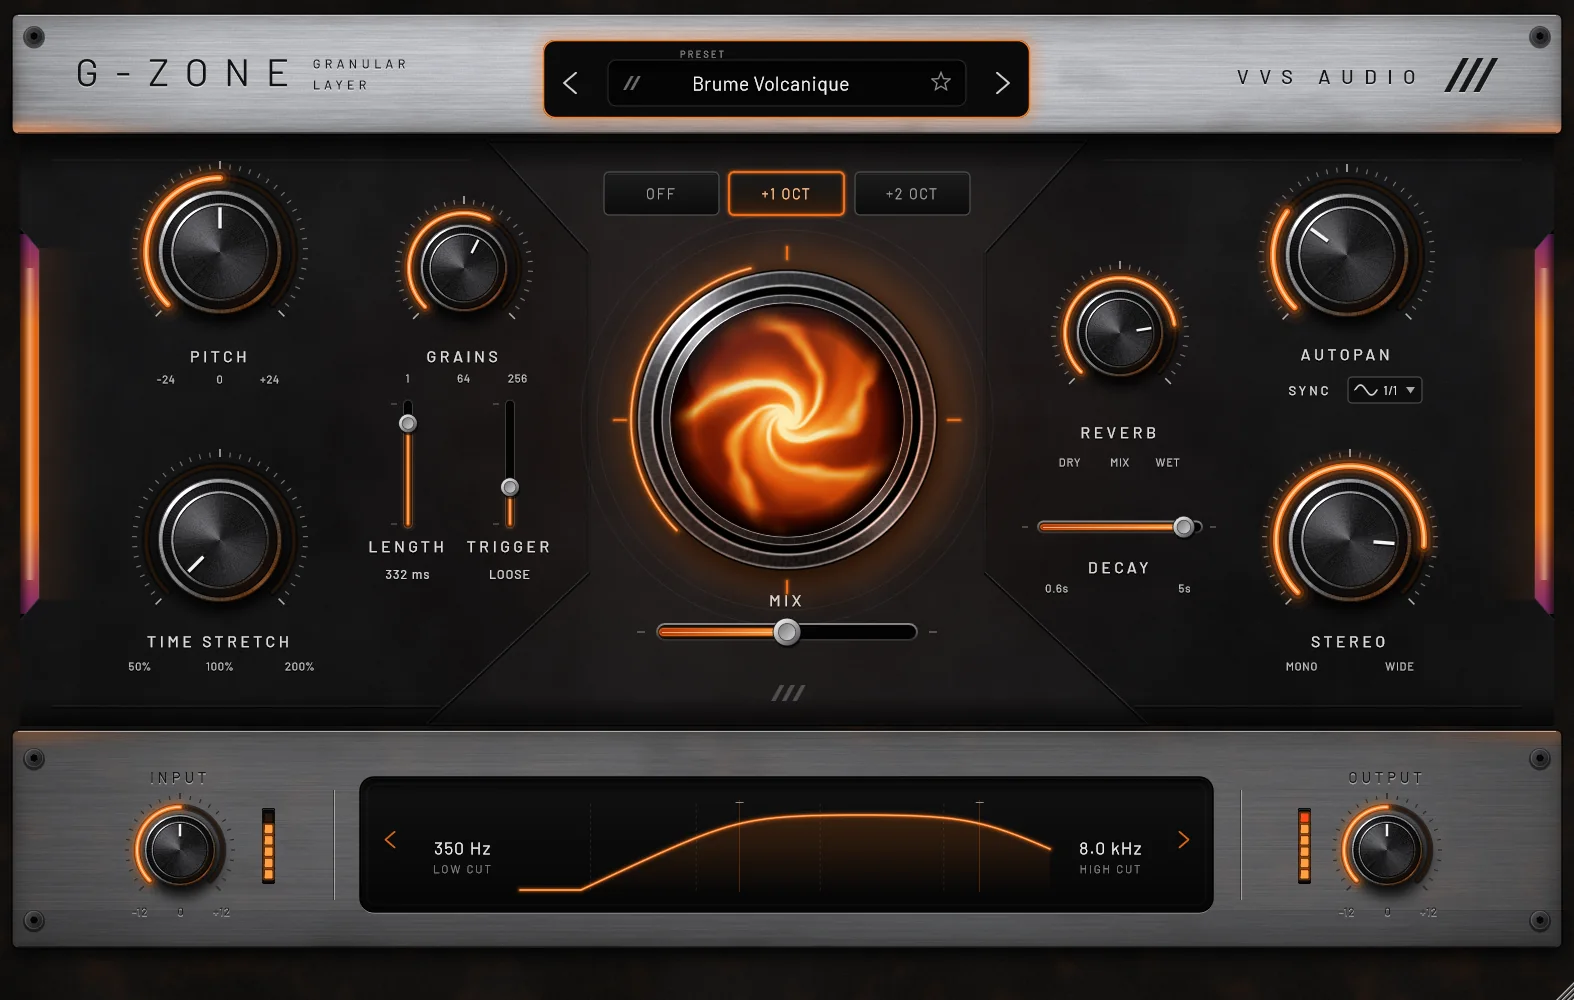Click the right arrow beside High Cut
1574x1000 pixels.
pyautogui.click(x=1183, y=840)
